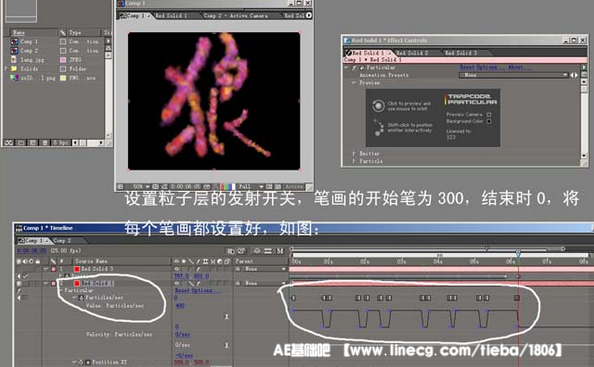
Task: Click the orbit preview circle icon
Action: [x=378, y=106]
